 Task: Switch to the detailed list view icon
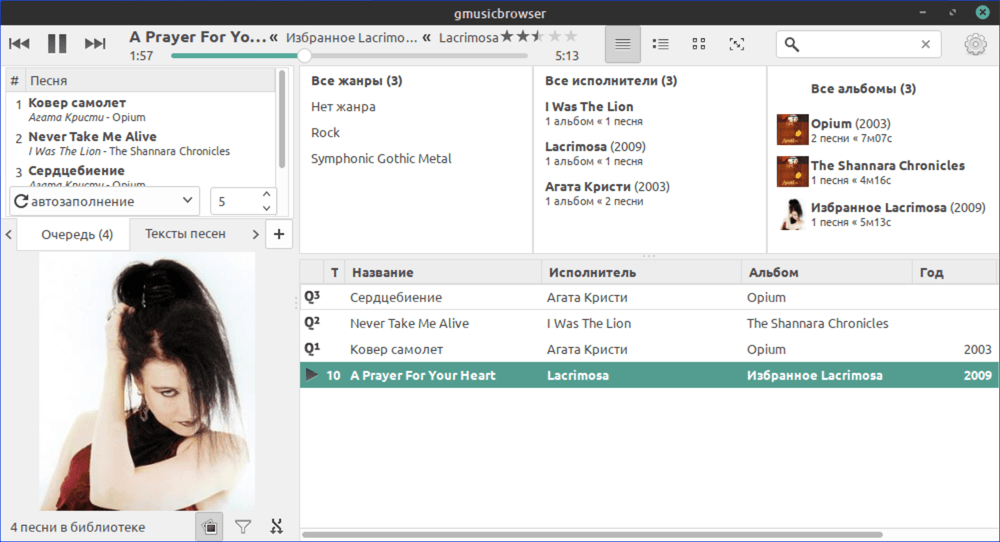661,44
